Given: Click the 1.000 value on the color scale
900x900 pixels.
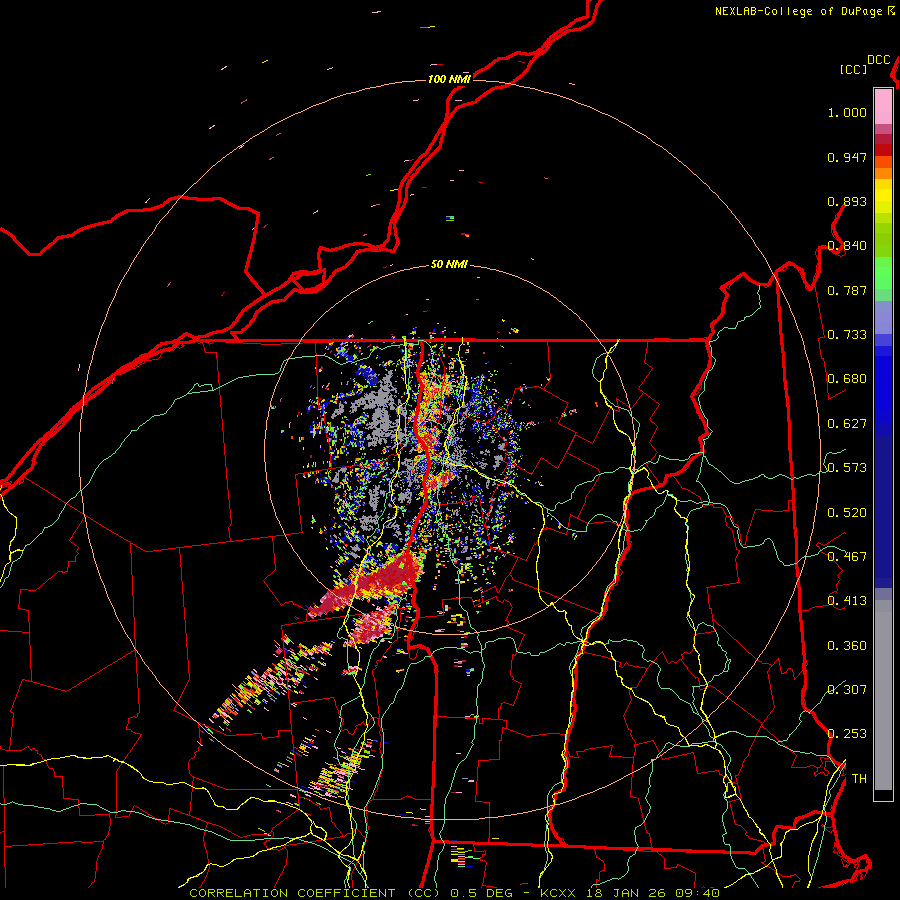Looking at the screenshot, I should [x=847, y=112].
